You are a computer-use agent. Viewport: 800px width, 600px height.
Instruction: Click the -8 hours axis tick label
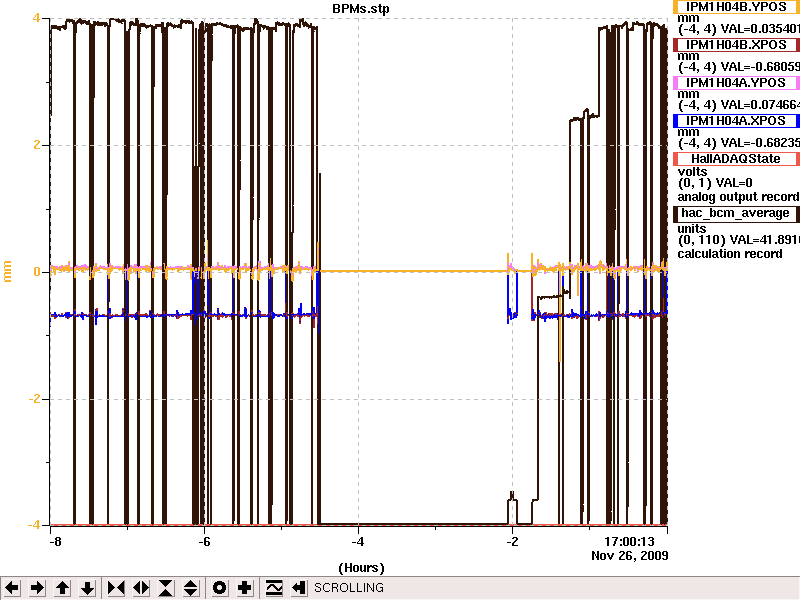click(55, 542)
